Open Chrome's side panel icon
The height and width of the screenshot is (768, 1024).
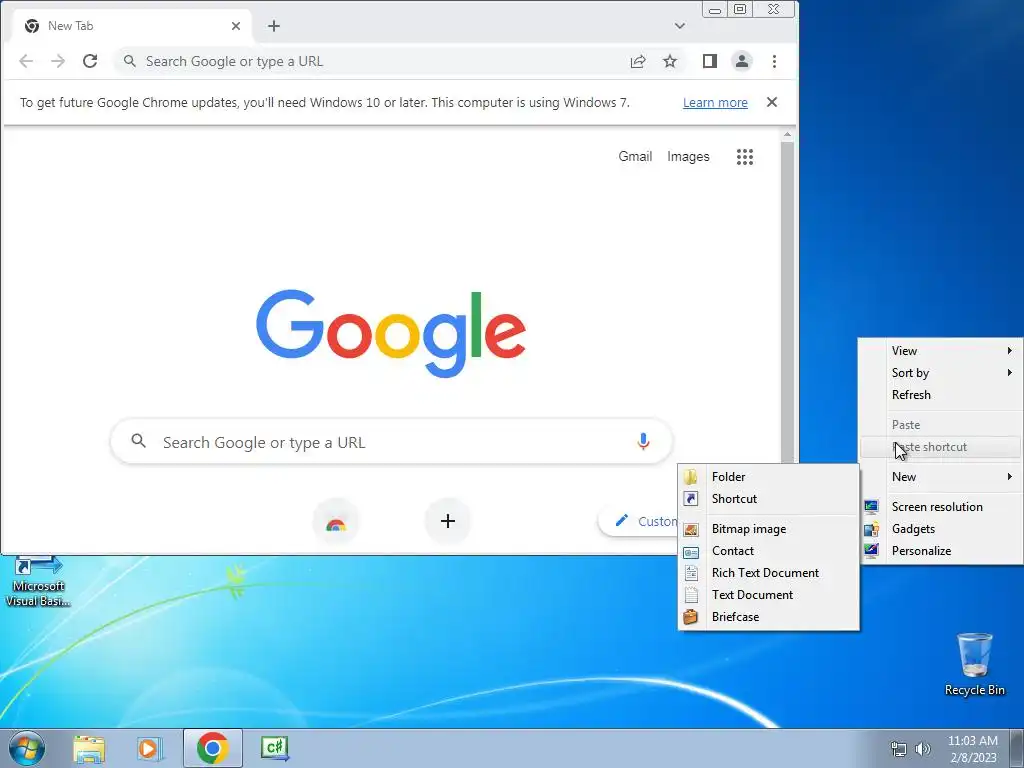tap(710, 61)
